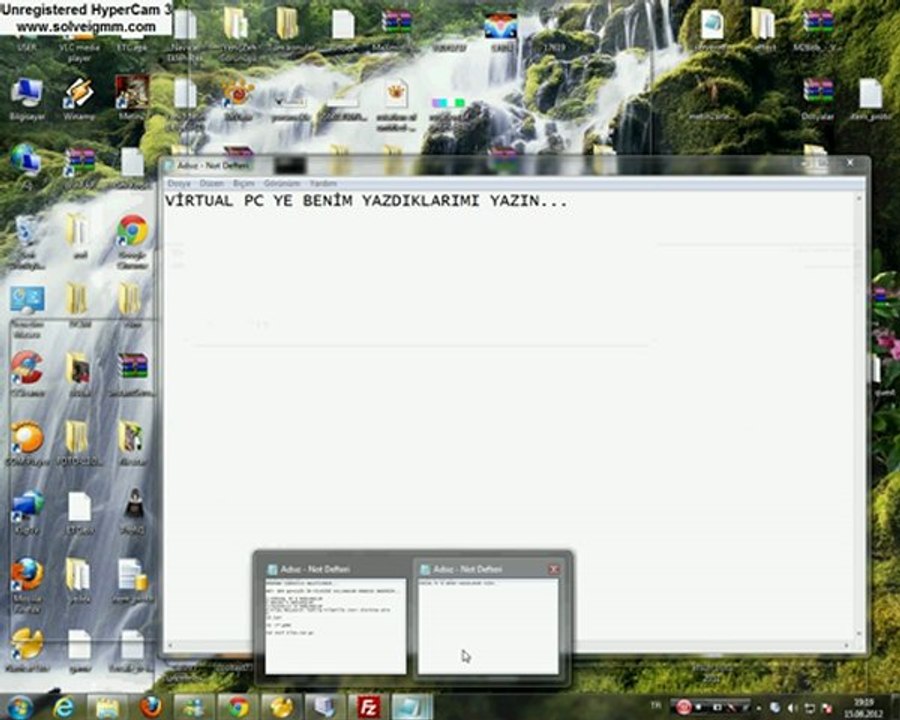Click the Notepad vertical scrollbar down arrow
900x720 pixels.
point(859,634)
